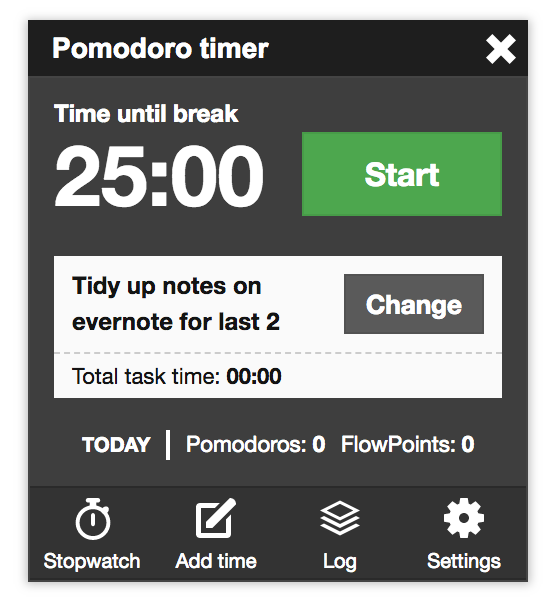Select the Log label
The width and height of the screenshot is (558, 608).
click(340, 562)
